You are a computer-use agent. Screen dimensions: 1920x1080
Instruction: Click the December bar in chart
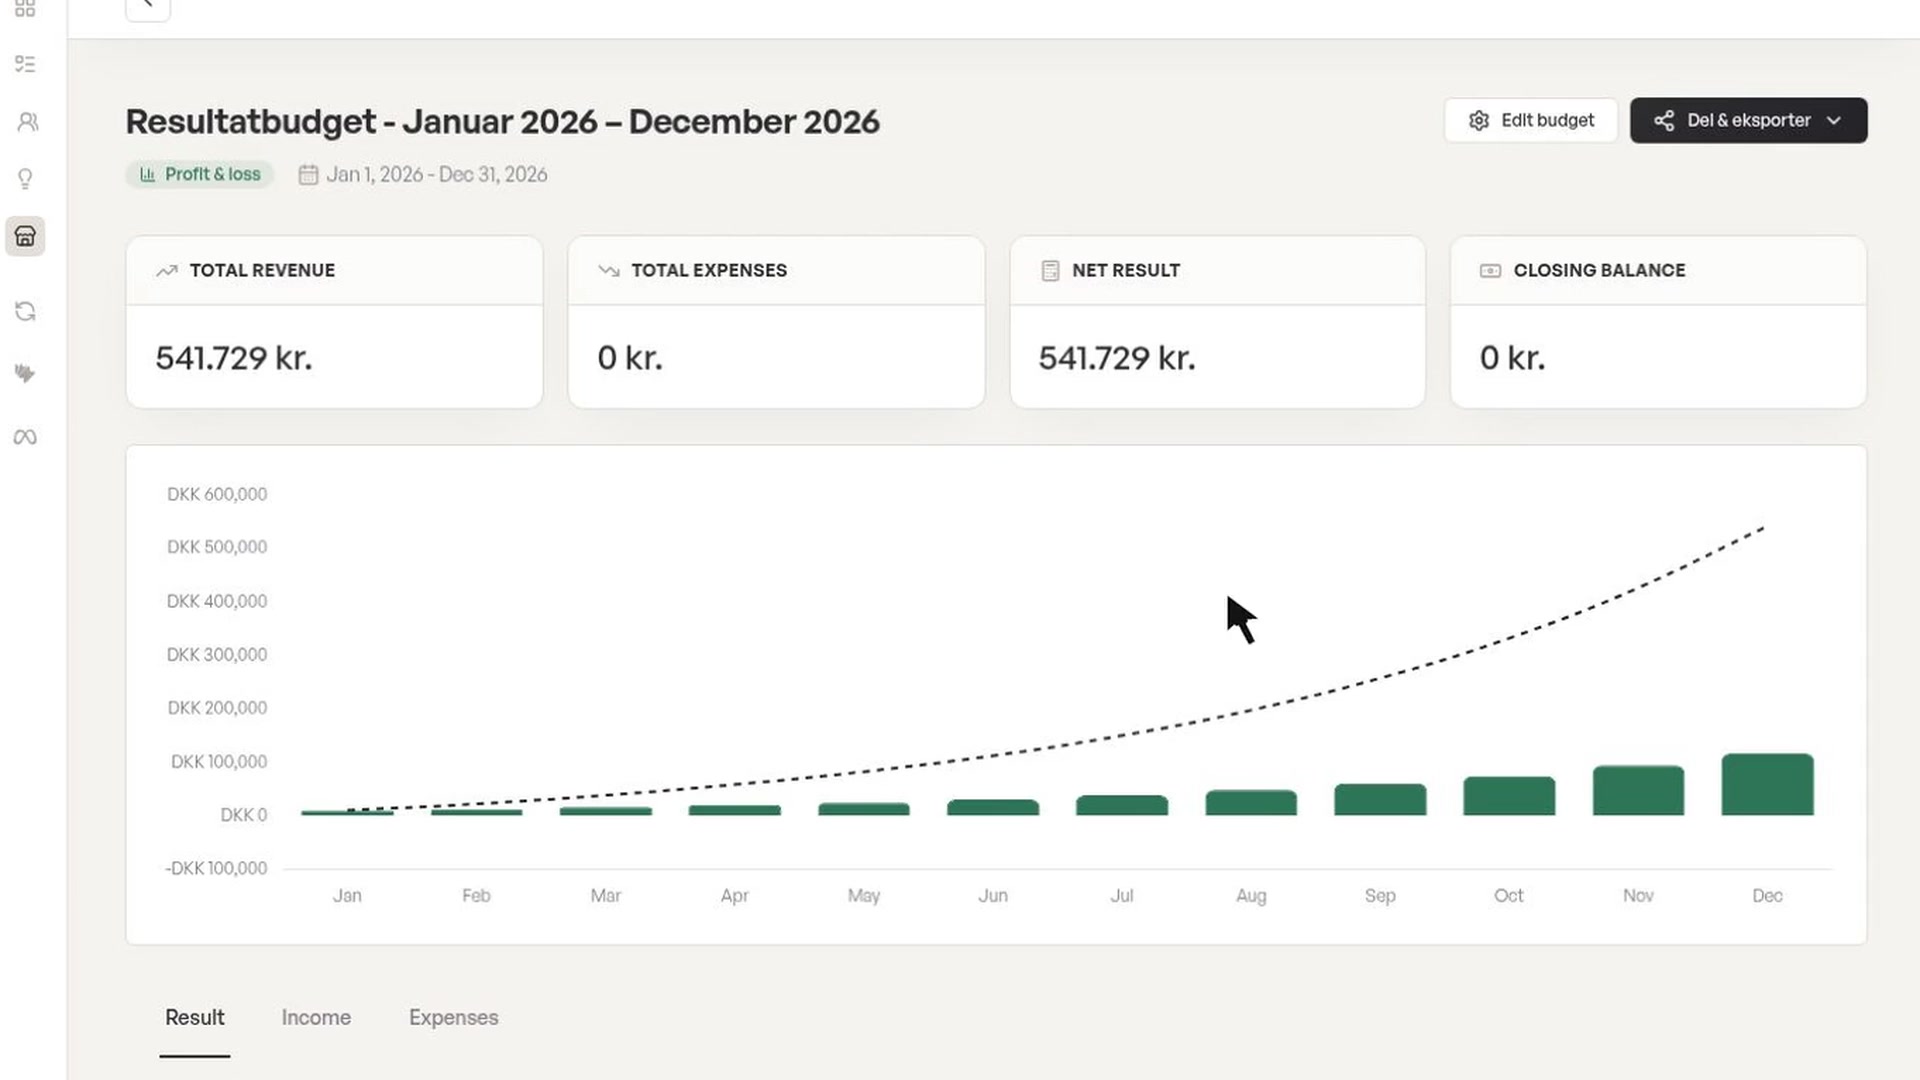point(1767,785)
